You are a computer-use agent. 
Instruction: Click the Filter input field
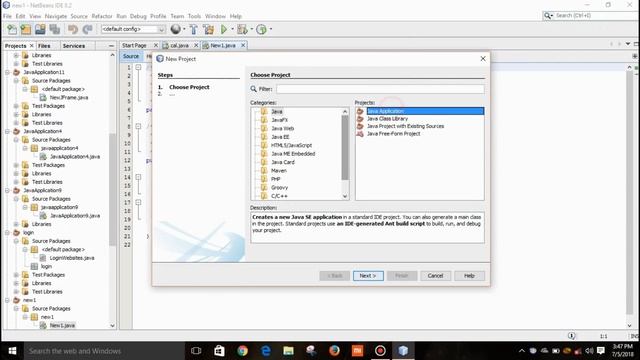click(380, 89)
